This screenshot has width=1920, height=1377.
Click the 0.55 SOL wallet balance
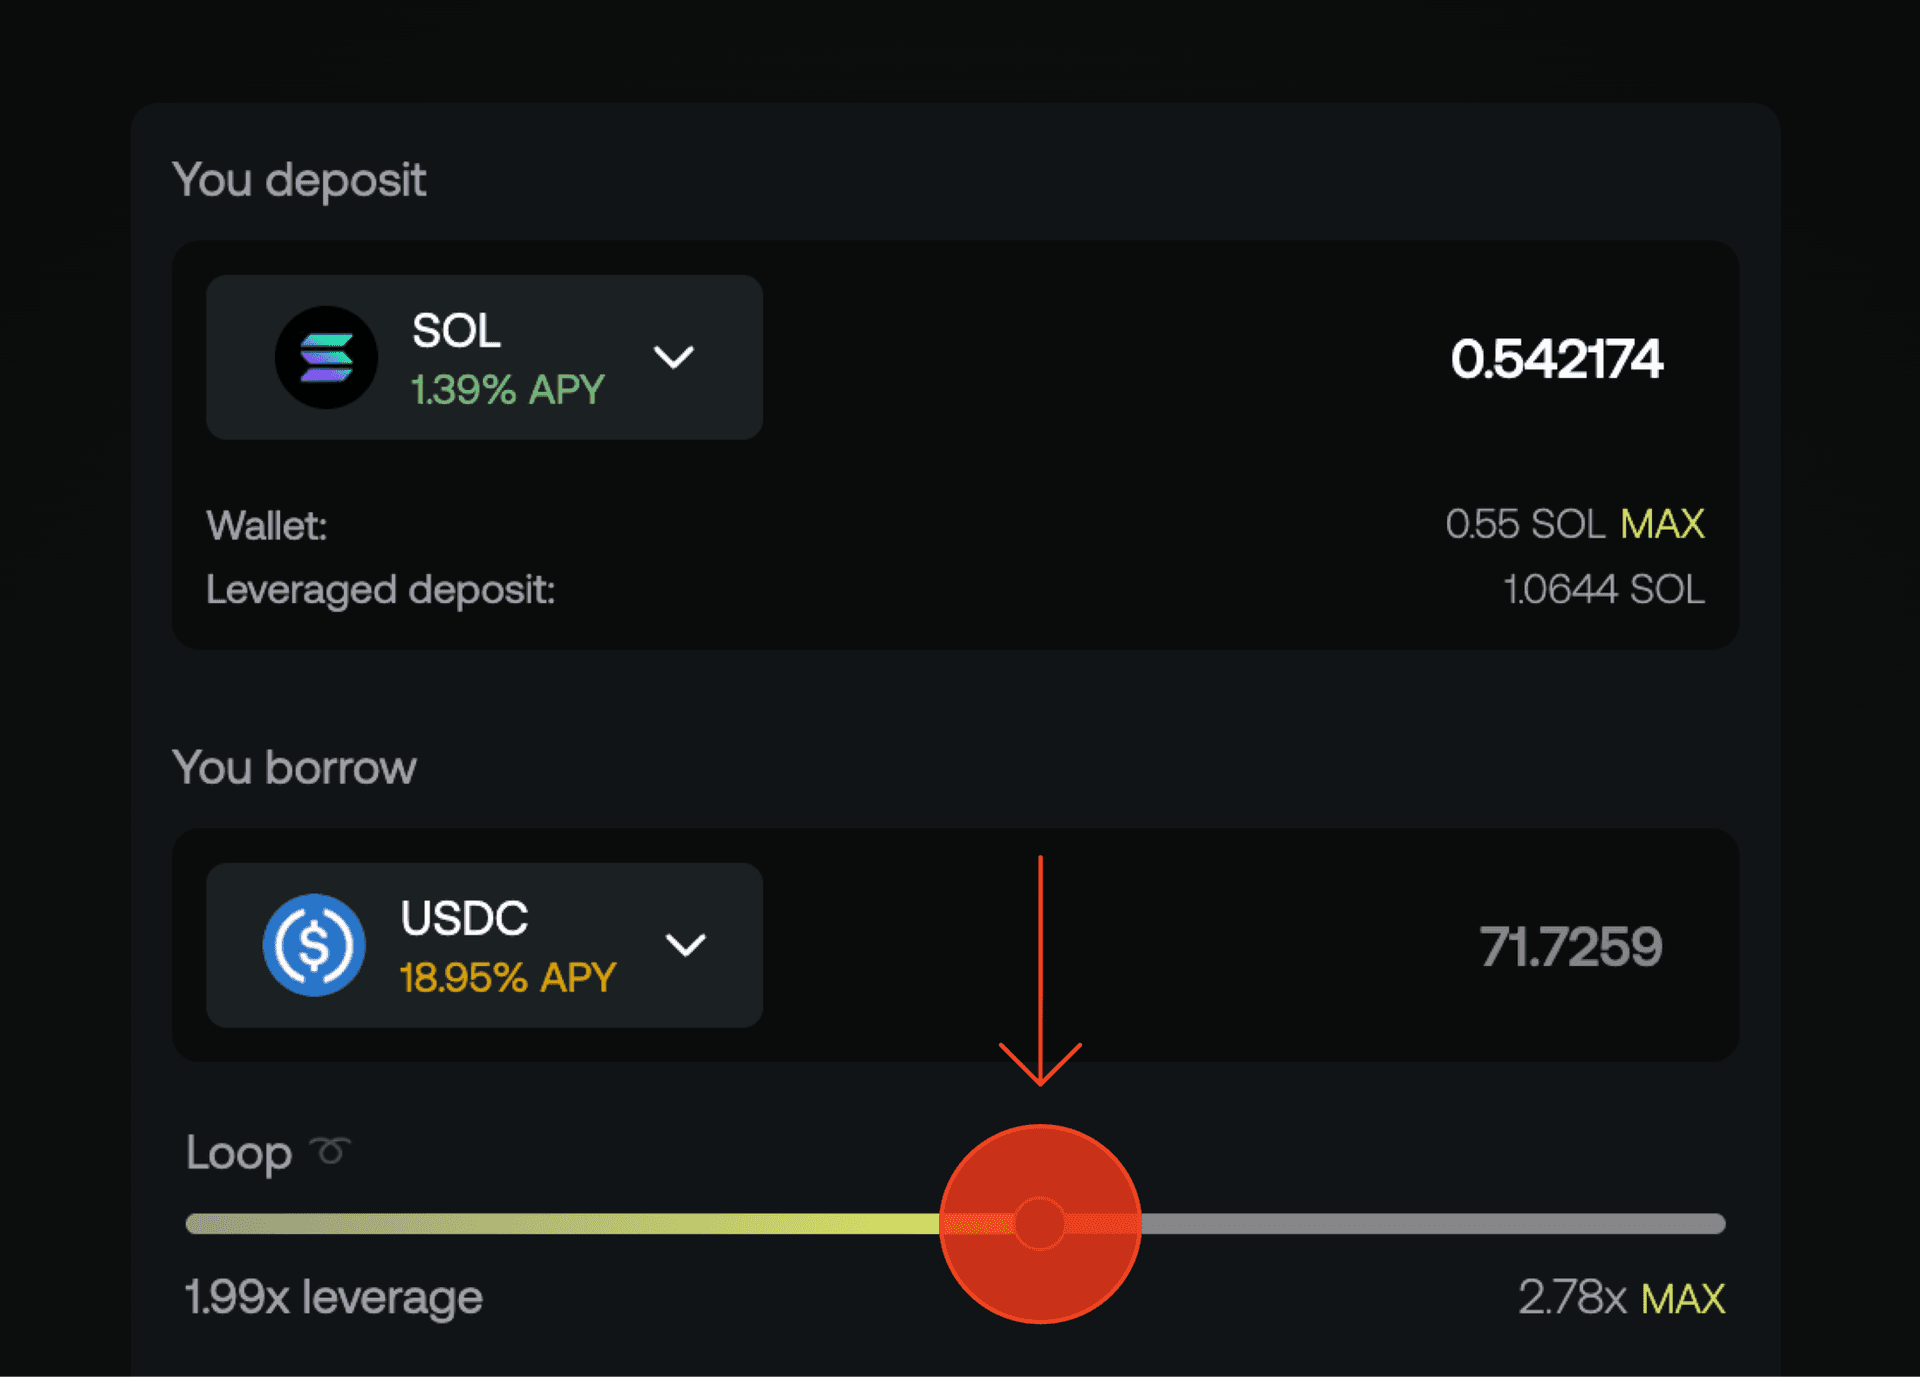point(1525,524)
